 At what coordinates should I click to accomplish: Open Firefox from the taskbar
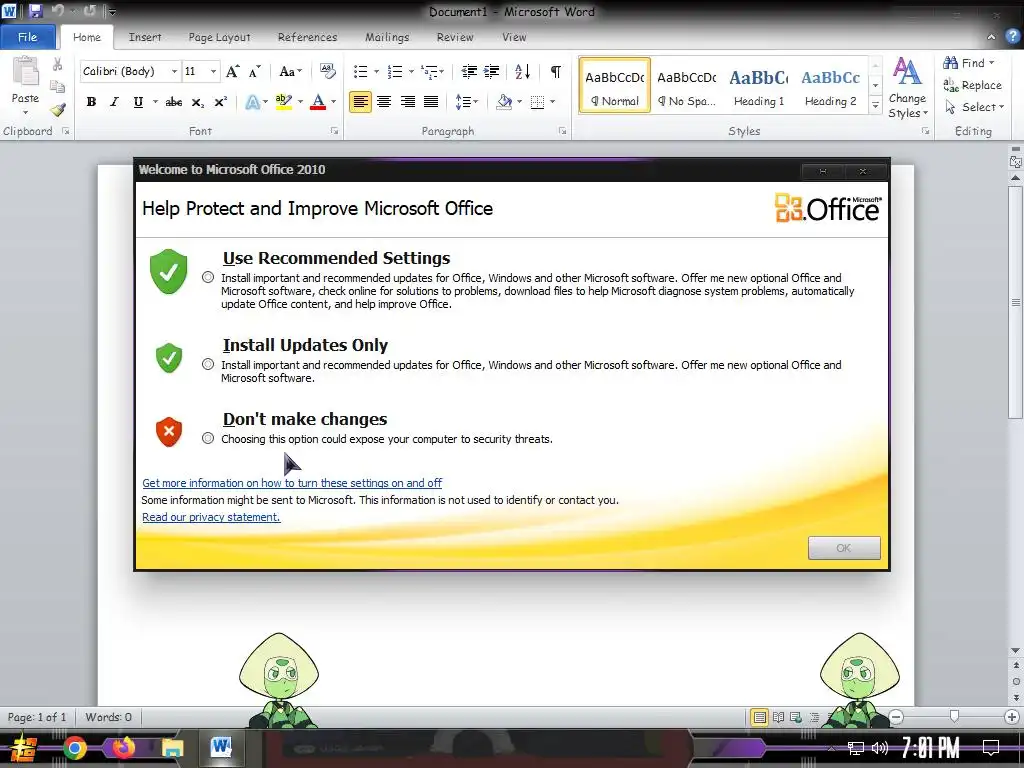(x=123, y=748)
